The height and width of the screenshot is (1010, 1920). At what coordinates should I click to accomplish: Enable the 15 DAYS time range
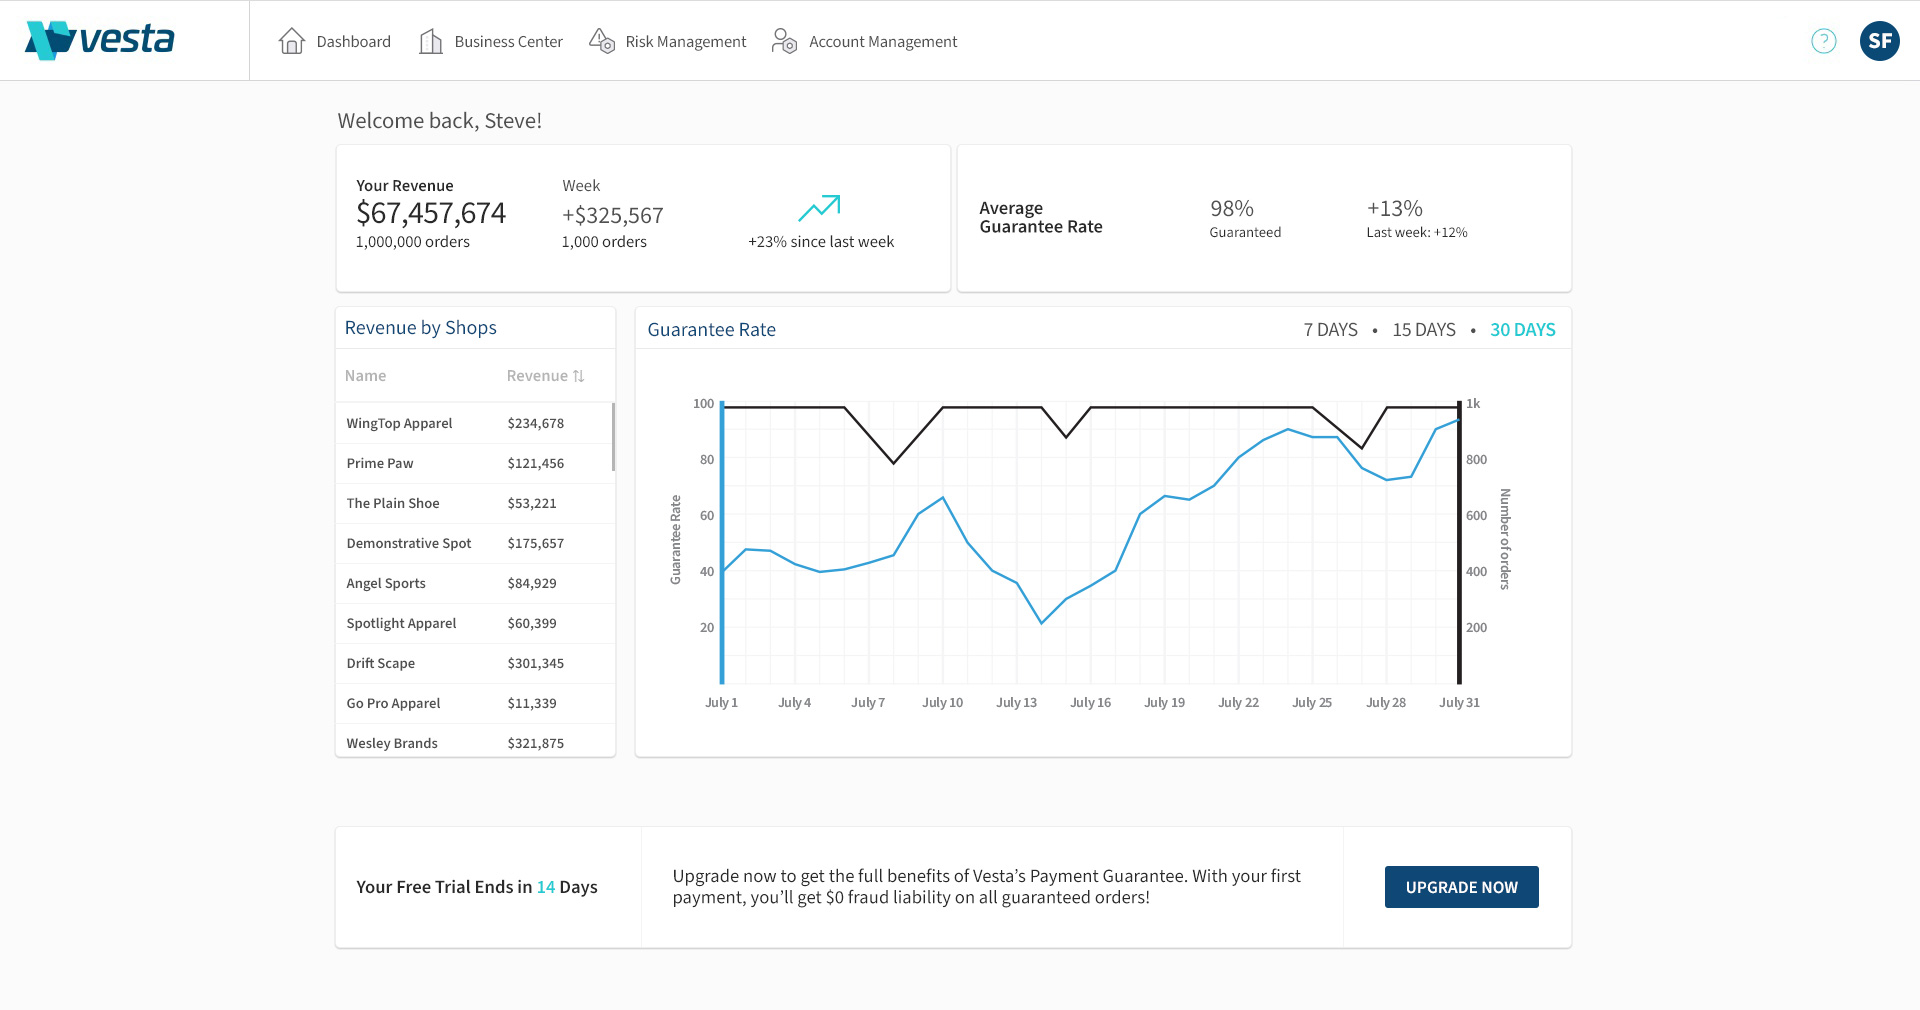point(1422,329)
